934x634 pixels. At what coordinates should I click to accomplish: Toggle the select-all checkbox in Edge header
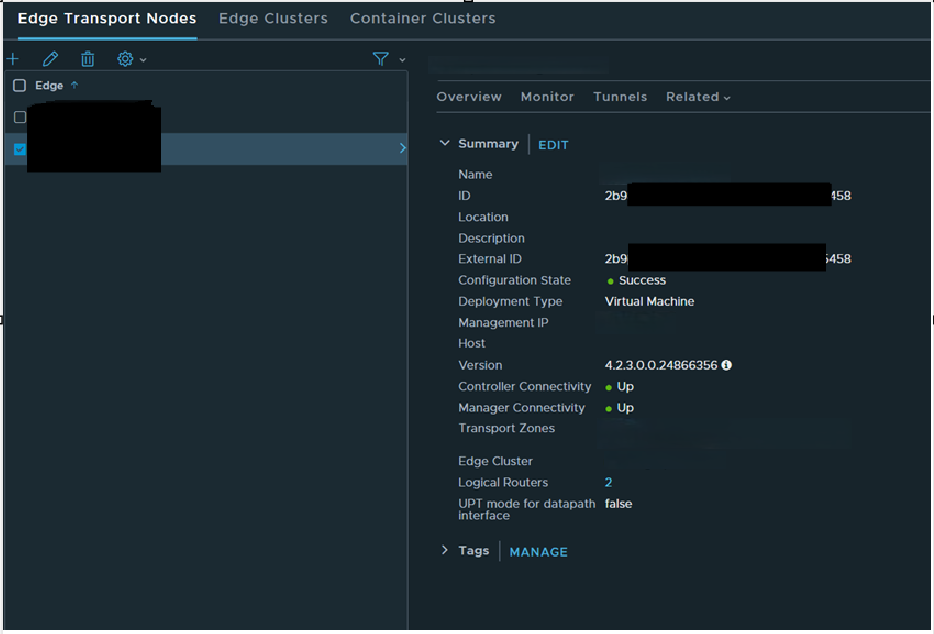[19, 86]
